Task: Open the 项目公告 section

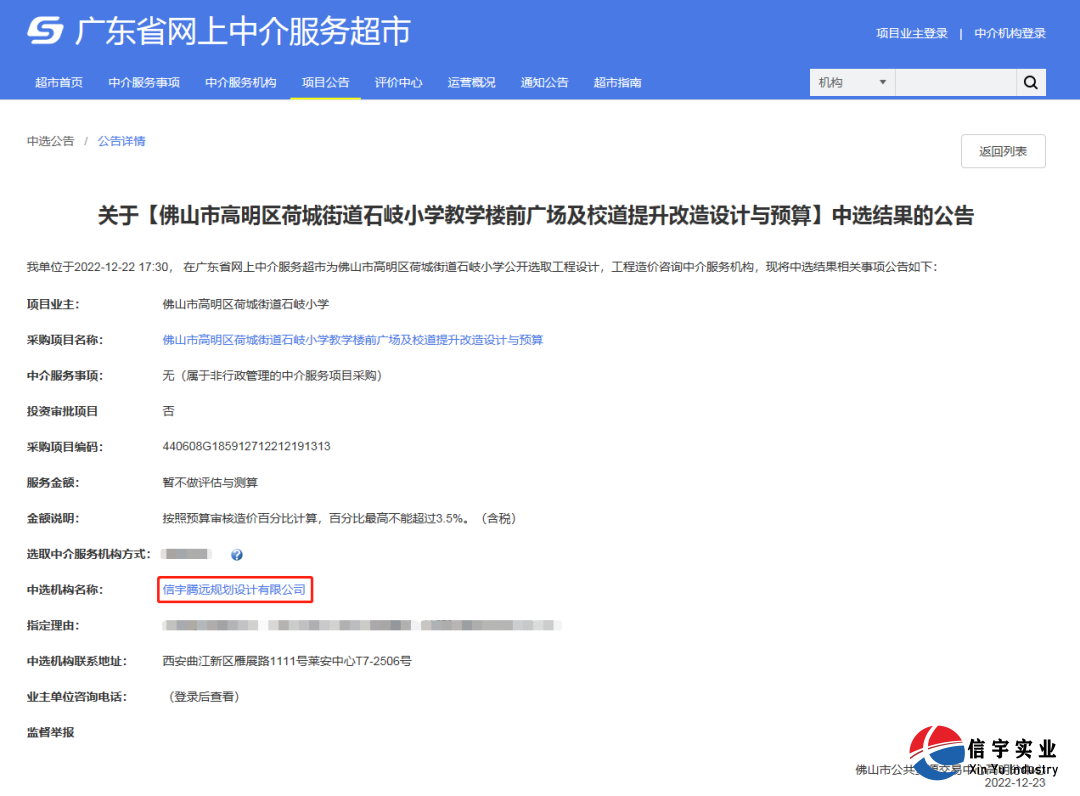Action: pos(324,82)
